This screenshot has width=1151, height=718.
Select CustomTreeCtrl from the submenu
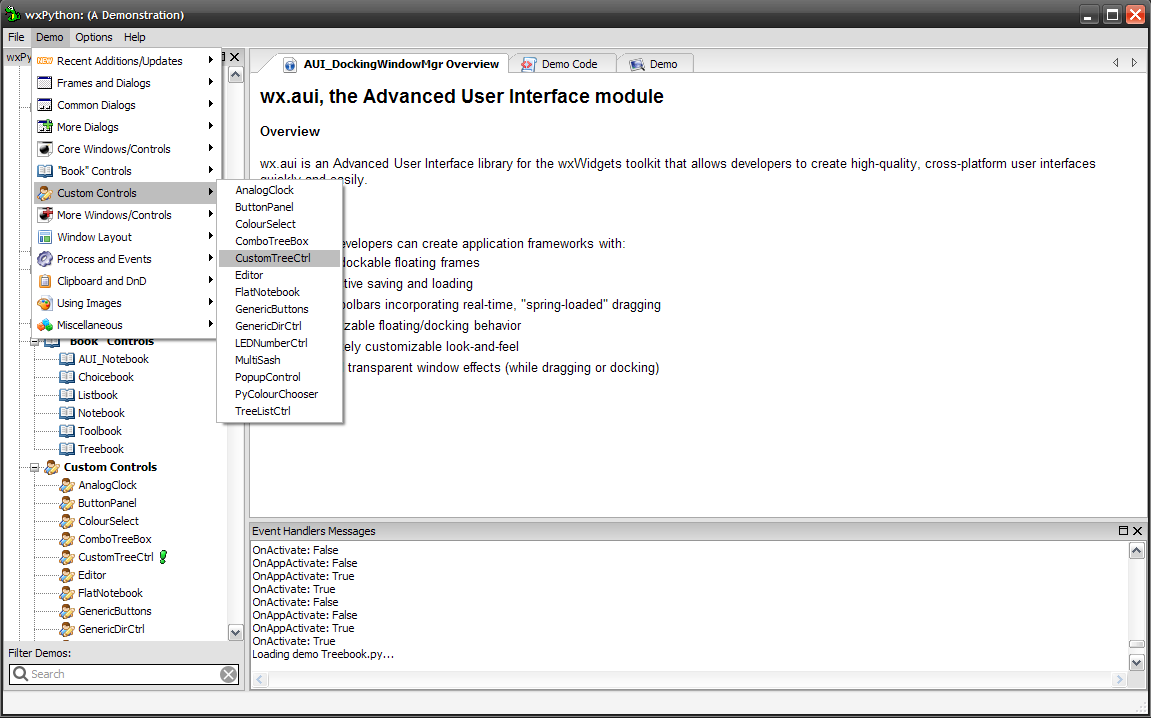(272, 258)
